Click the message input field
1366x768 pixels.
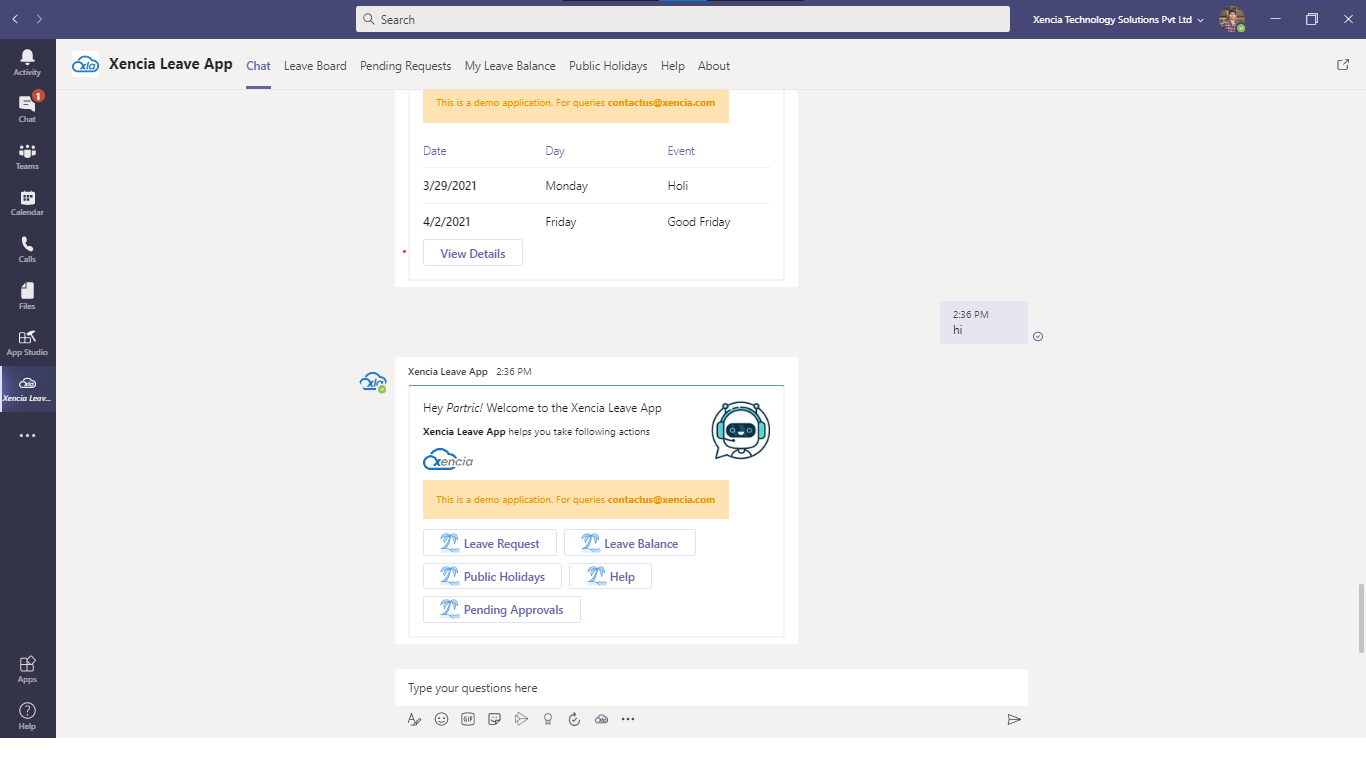point(710,687)
